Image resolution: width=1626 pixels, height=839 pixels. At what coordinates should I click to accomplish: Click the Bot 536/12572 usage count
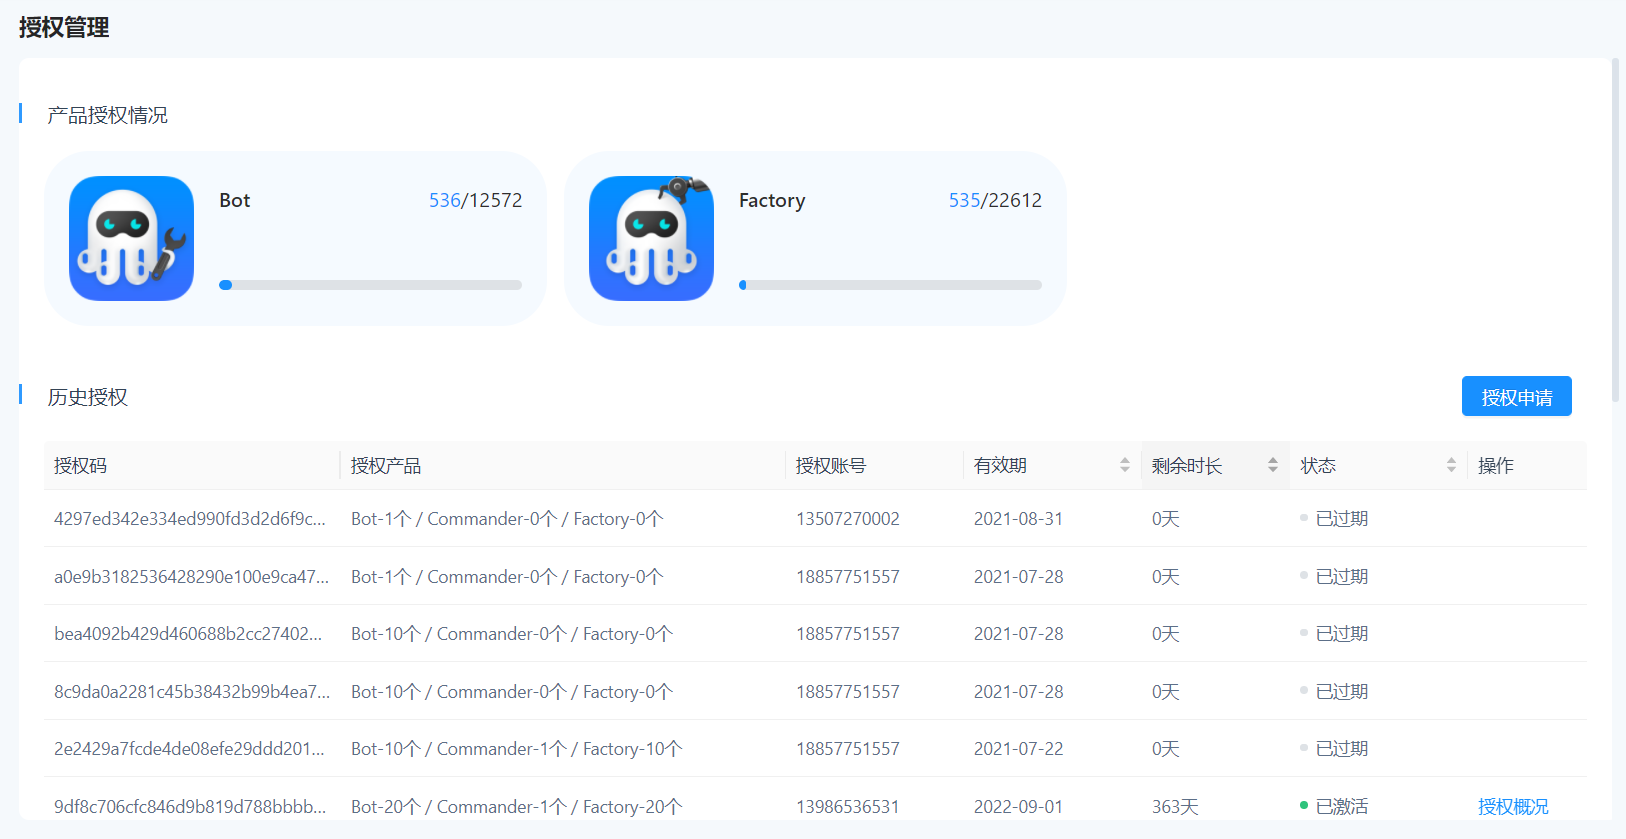tap(475, 200)
